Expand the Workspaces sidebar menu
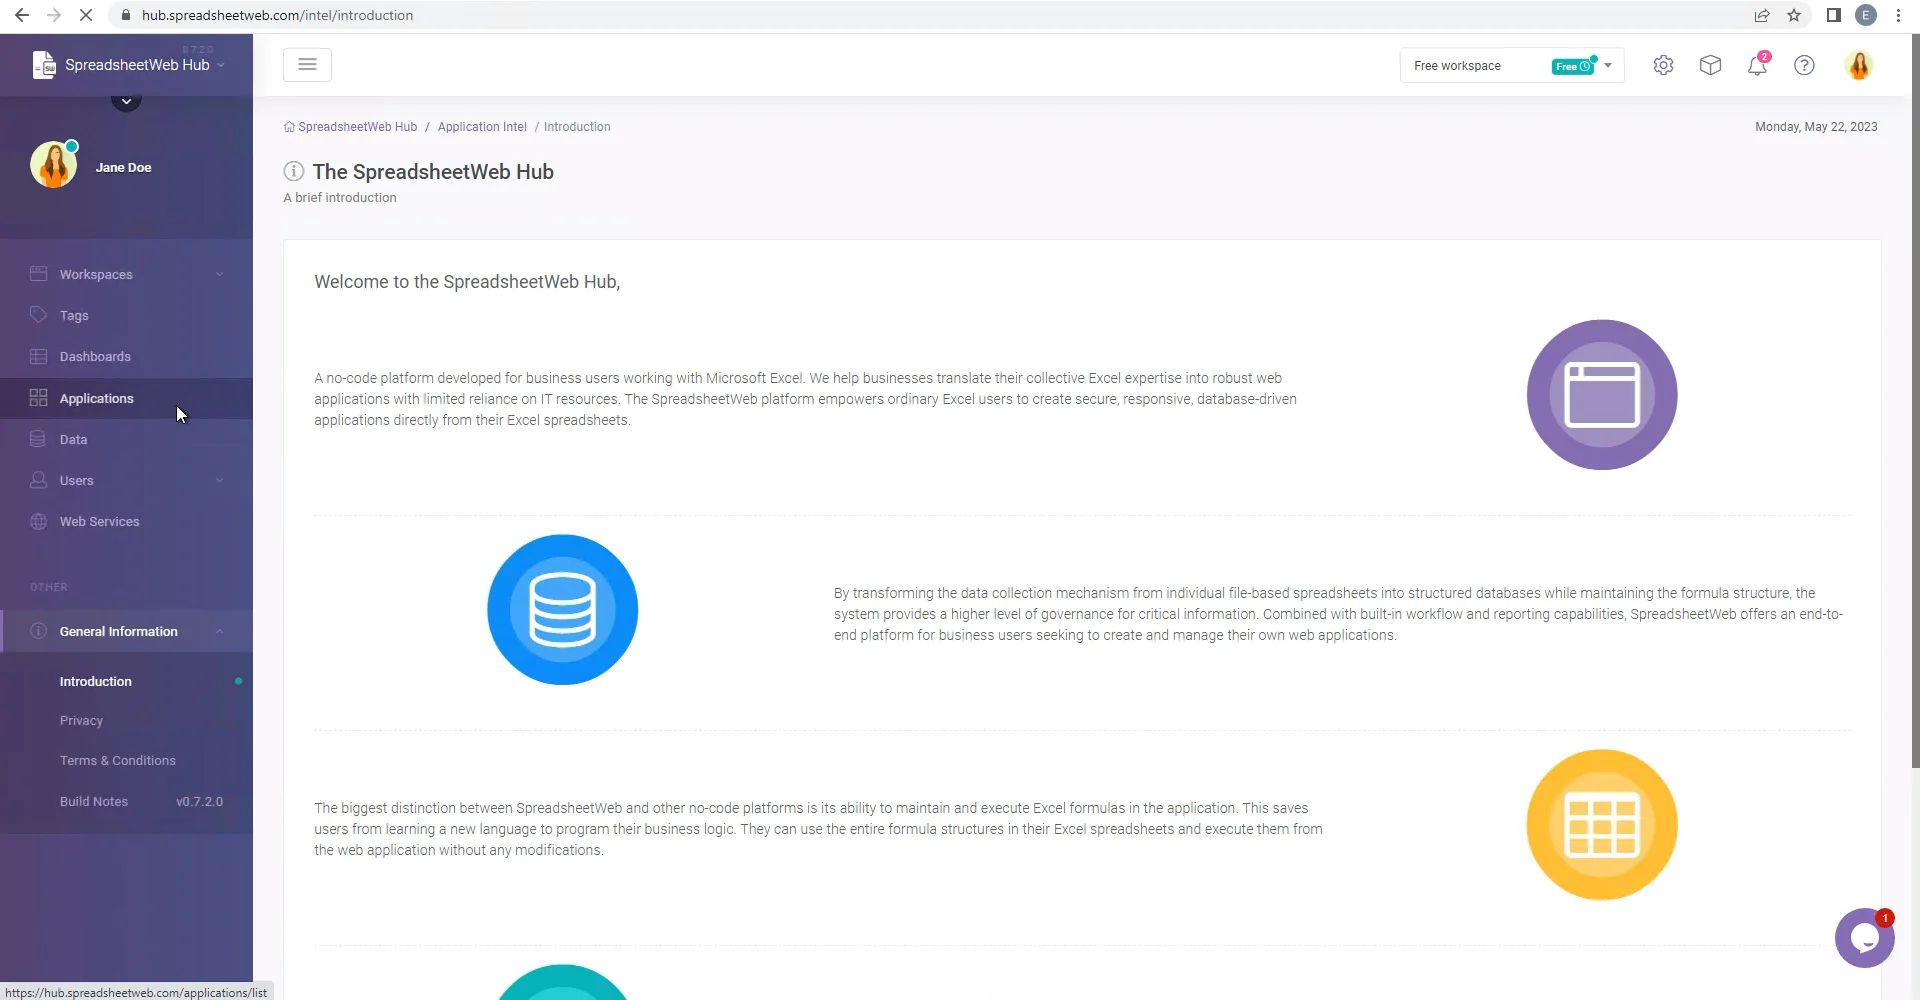Viewport: 1920px width, 1000px height. (126, 274)
